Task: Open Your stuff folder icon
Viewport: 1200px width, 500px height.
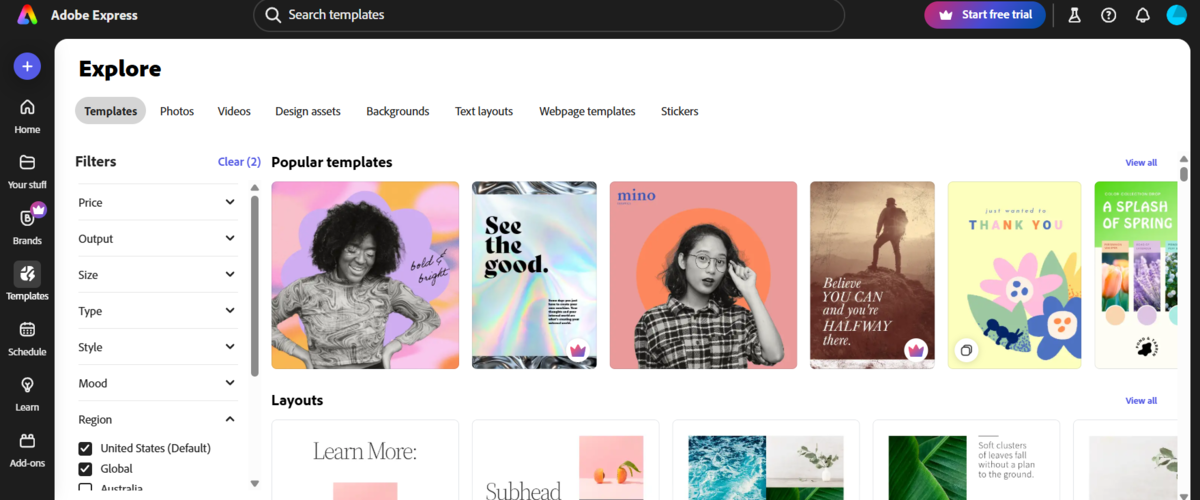Action: coord(27,163)
